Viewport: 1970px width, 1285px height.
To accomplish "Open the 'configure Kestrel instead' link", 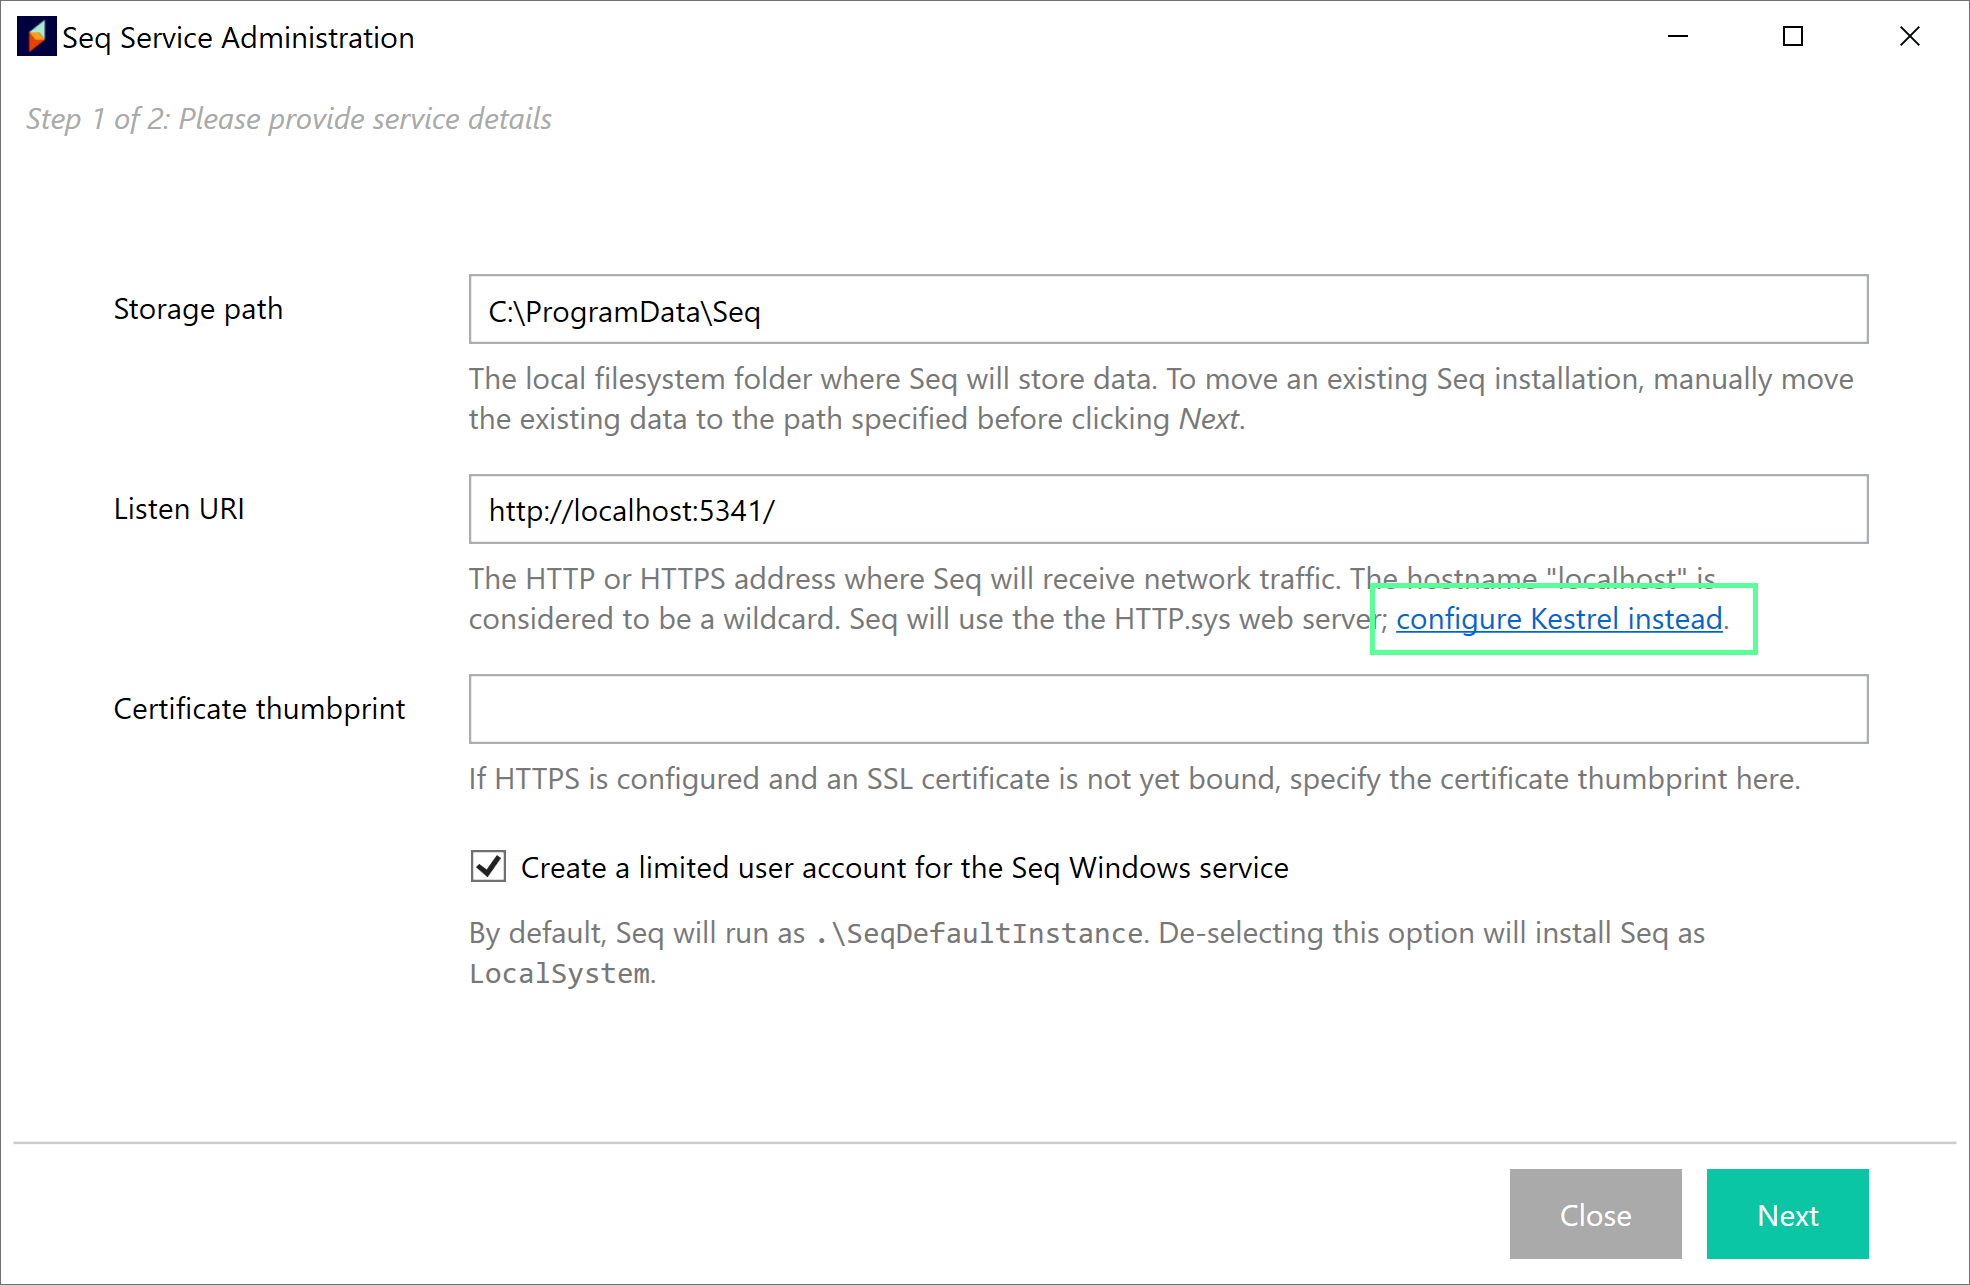I will pyautogui.click(x=1558, y=619).
